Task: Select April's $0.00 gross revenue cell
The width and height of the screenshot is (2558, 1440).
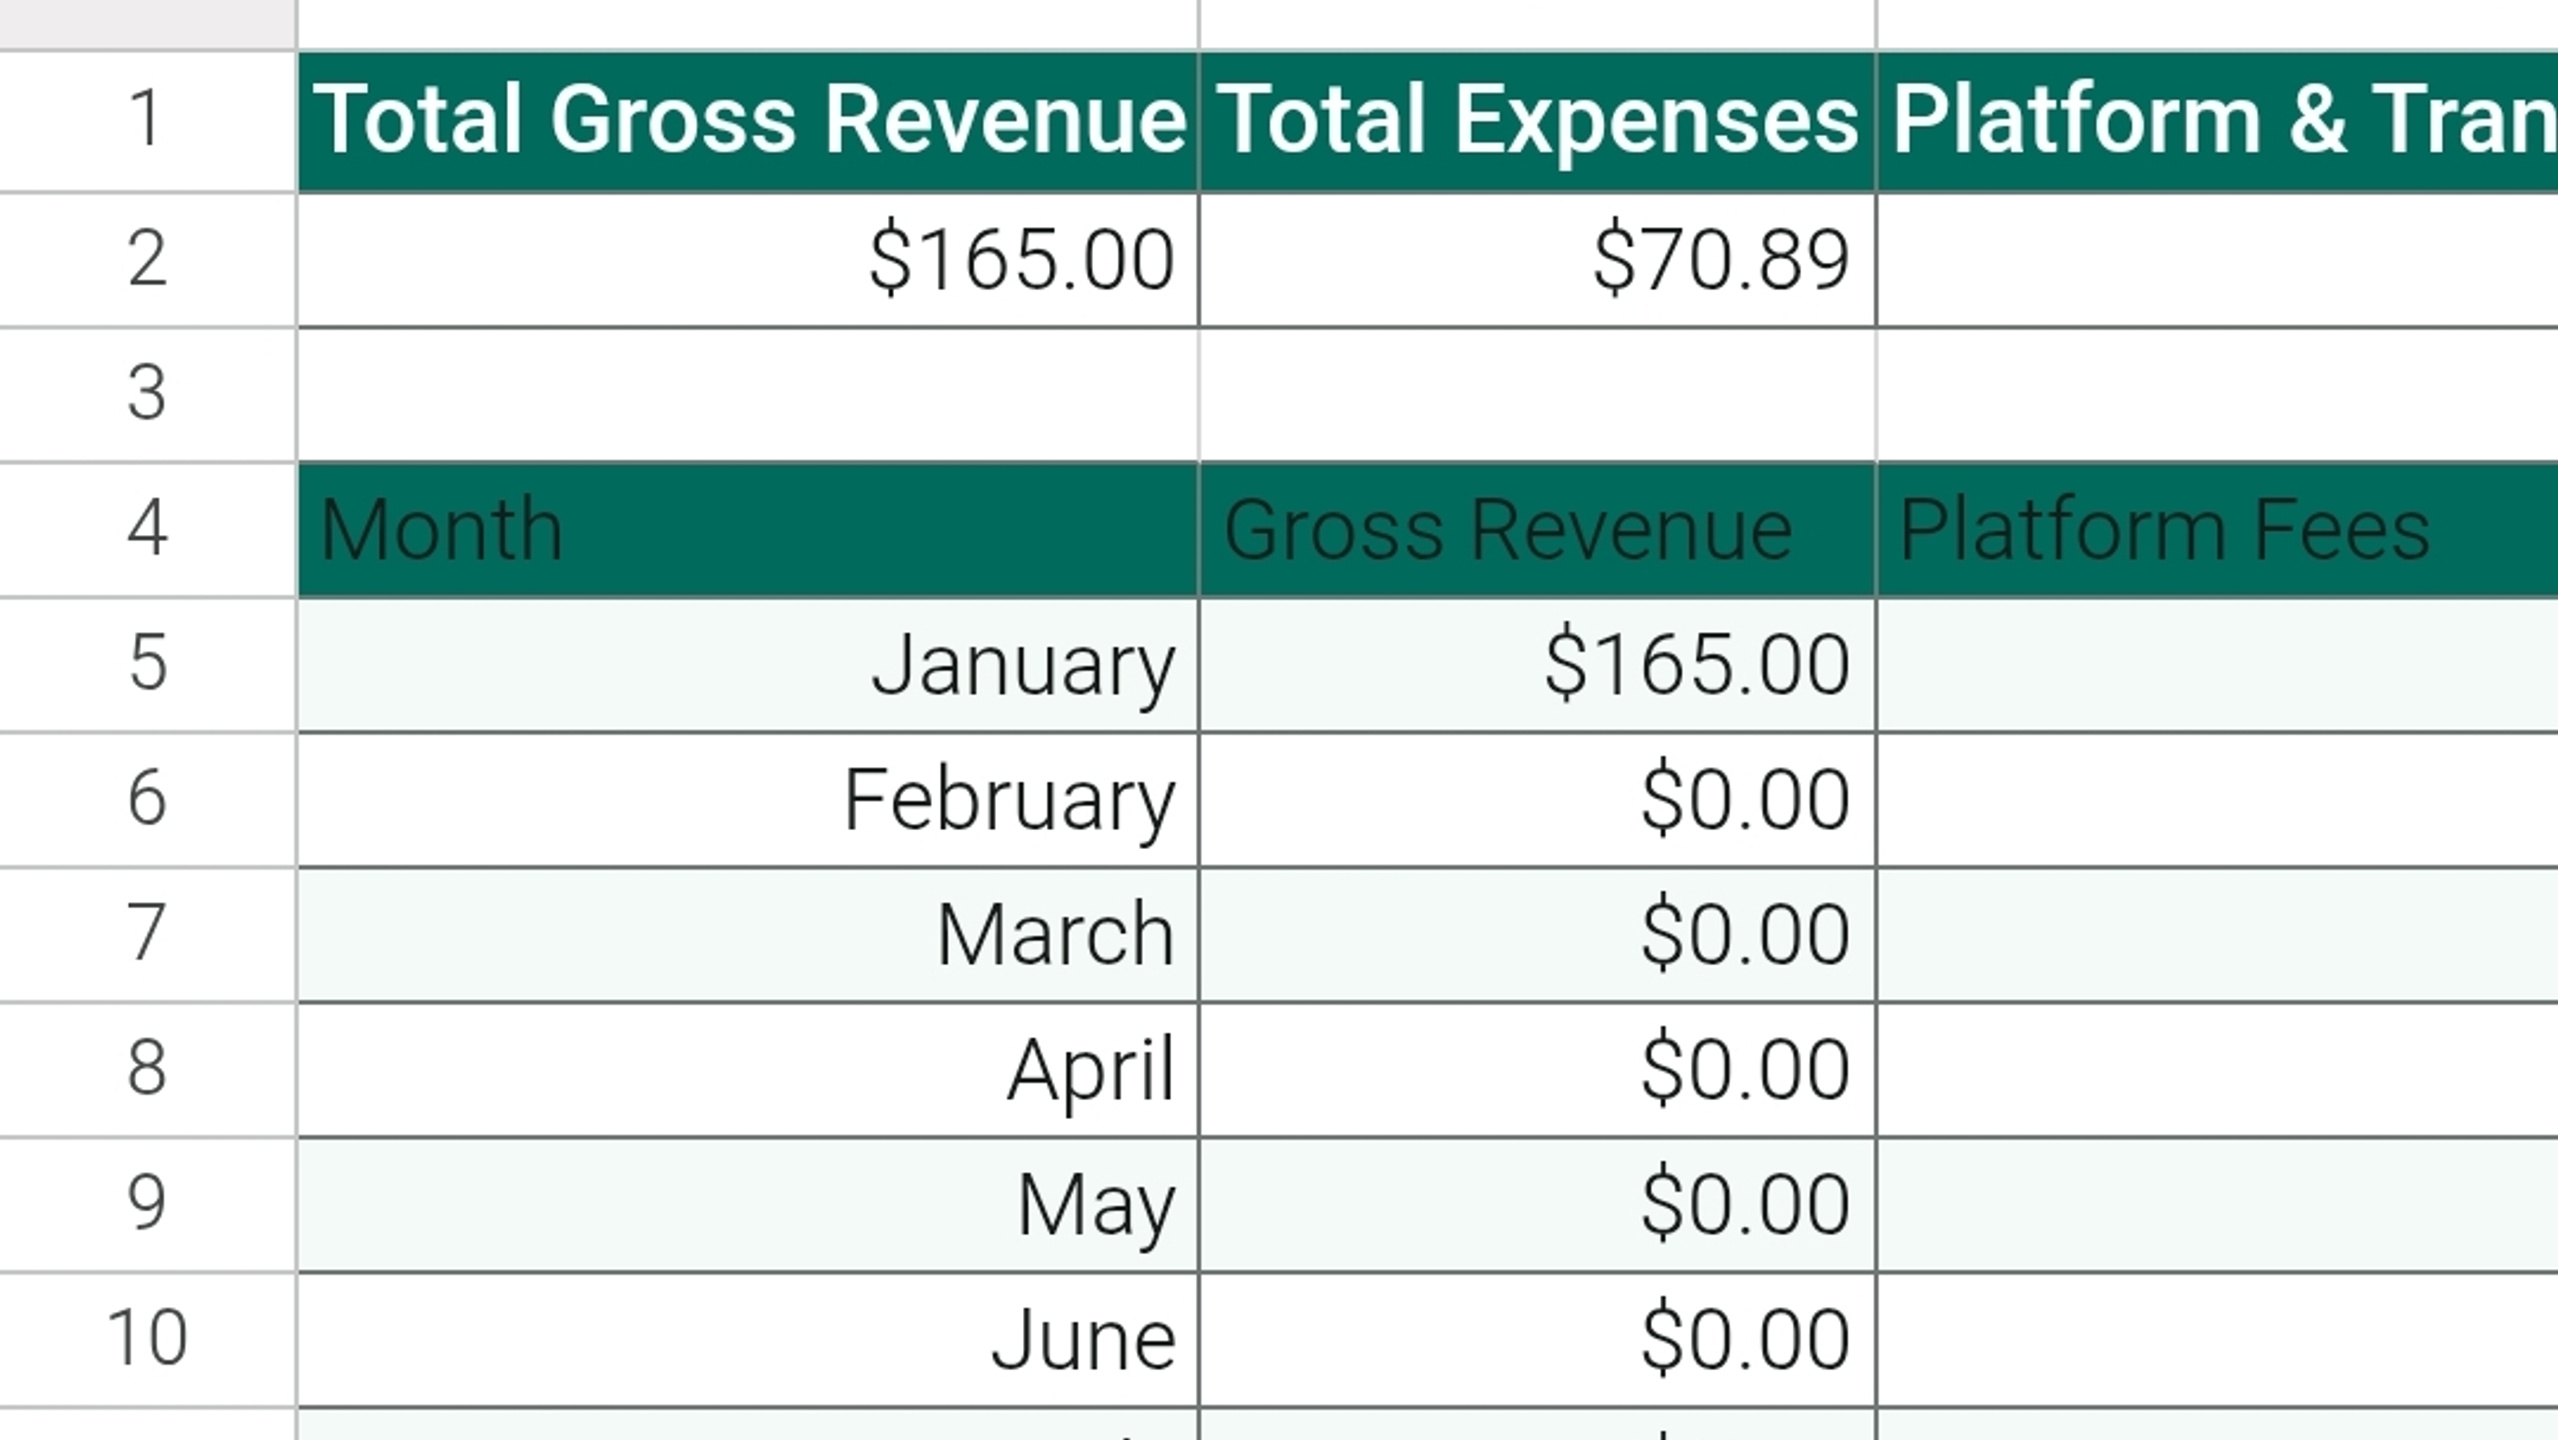Action: point(1537,1070)
